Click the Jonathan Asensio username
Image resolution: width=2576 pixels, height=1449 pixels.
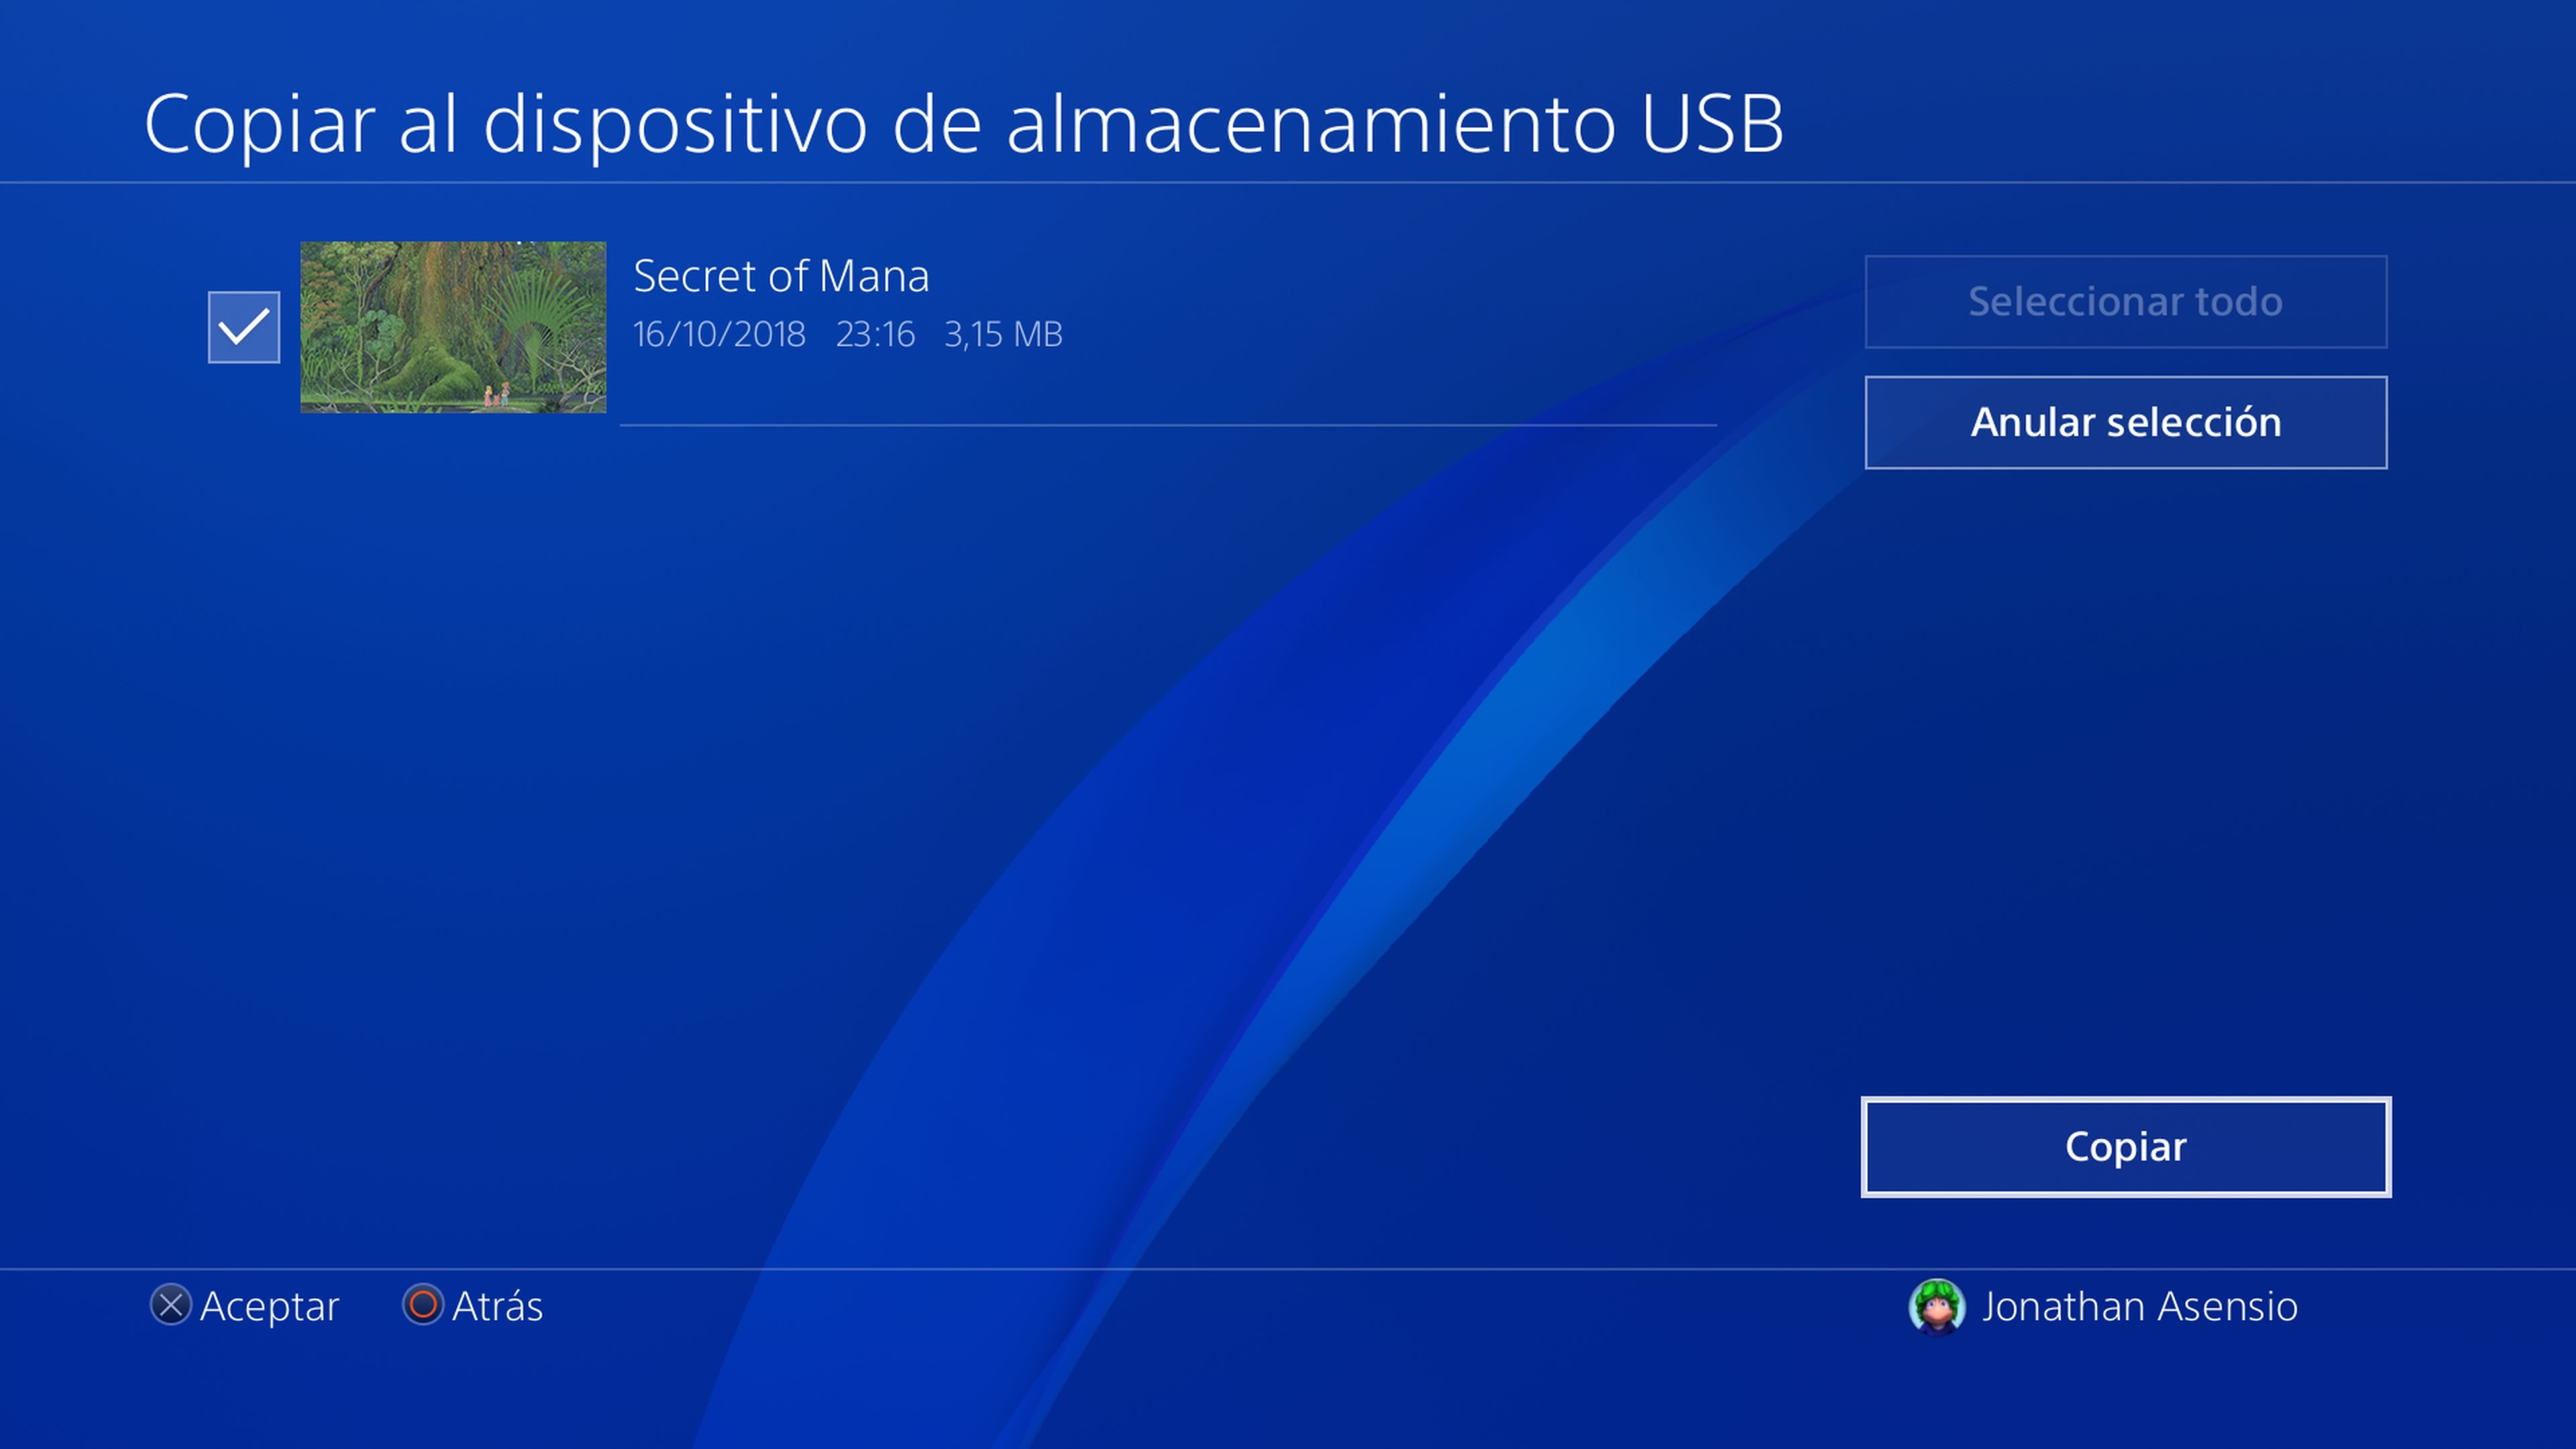(2140, 1306)
